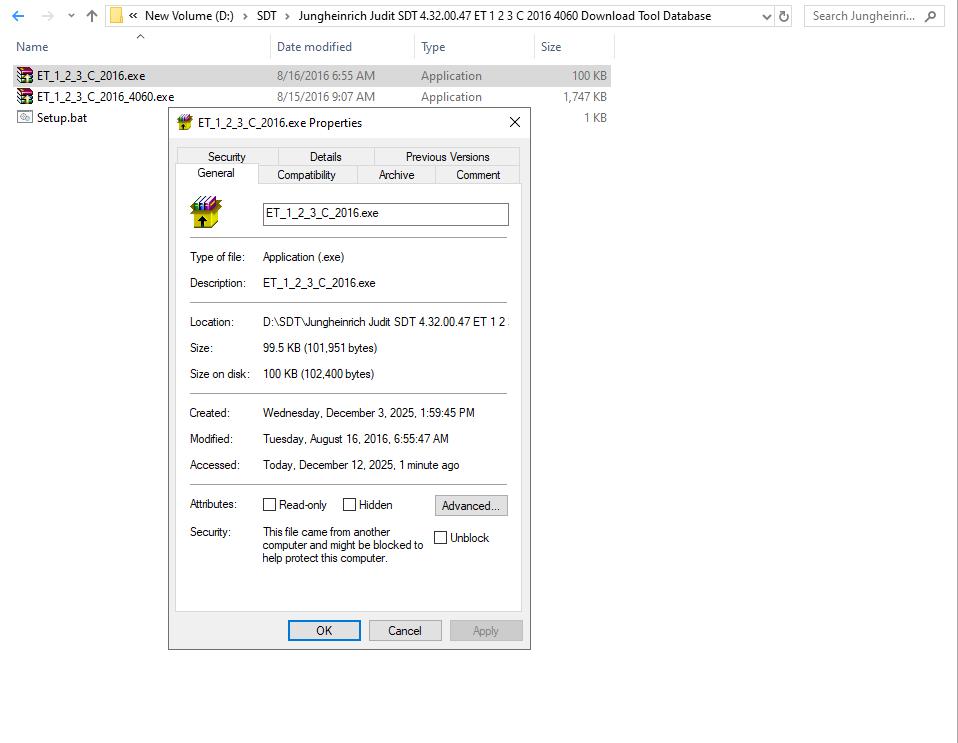Viewport: 958px width, 743px height.
Task: Select ET_1_2_3_C_2016.exe file icon in list
Action: 24,75
